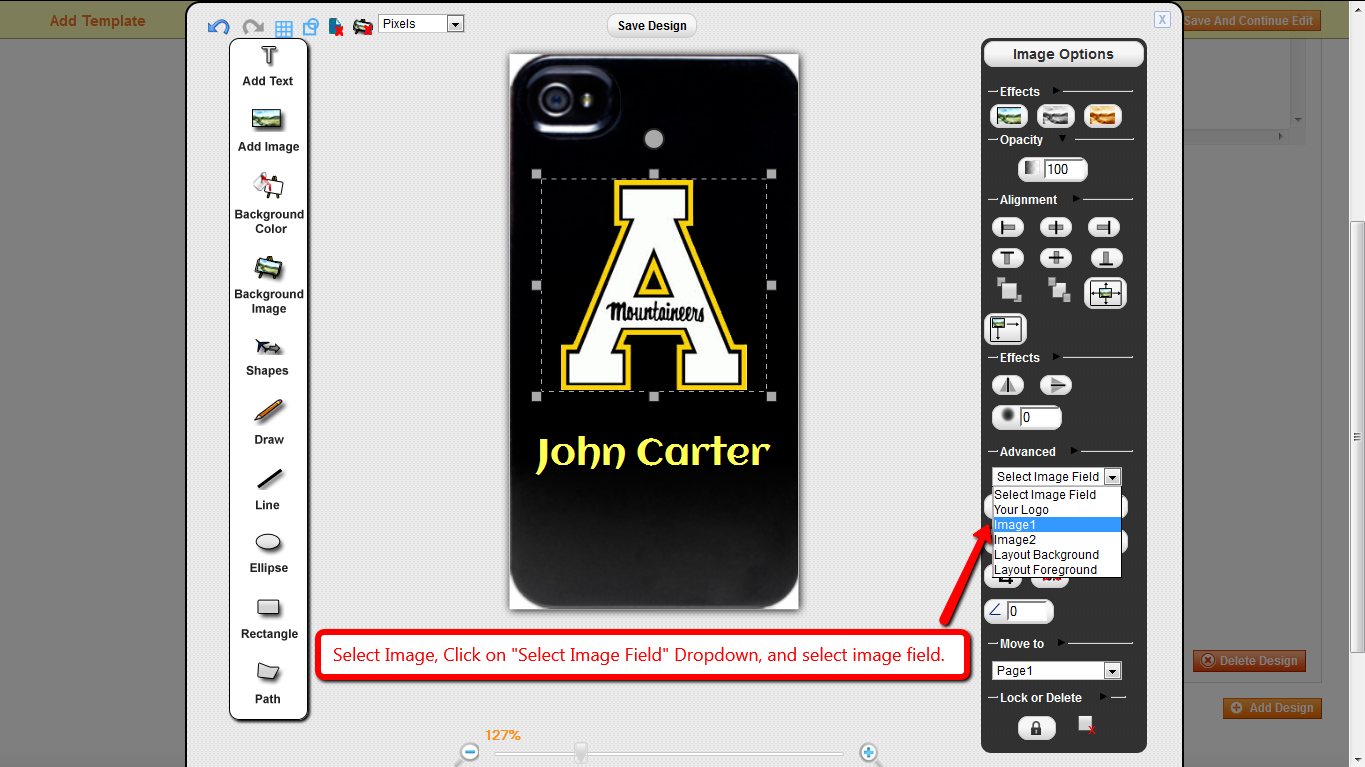Align image to horizontal center
The width and height of the screenshot is (1365, 767).
click(1056, 227)
